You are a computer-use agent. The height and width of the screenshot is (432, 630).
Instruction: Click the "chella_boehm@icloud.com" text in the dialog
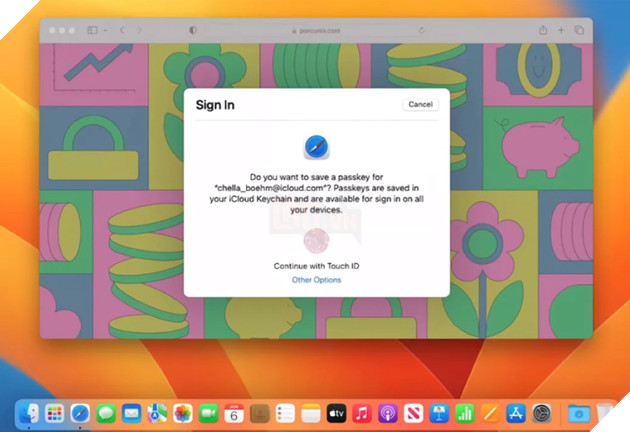click(270, 188)
